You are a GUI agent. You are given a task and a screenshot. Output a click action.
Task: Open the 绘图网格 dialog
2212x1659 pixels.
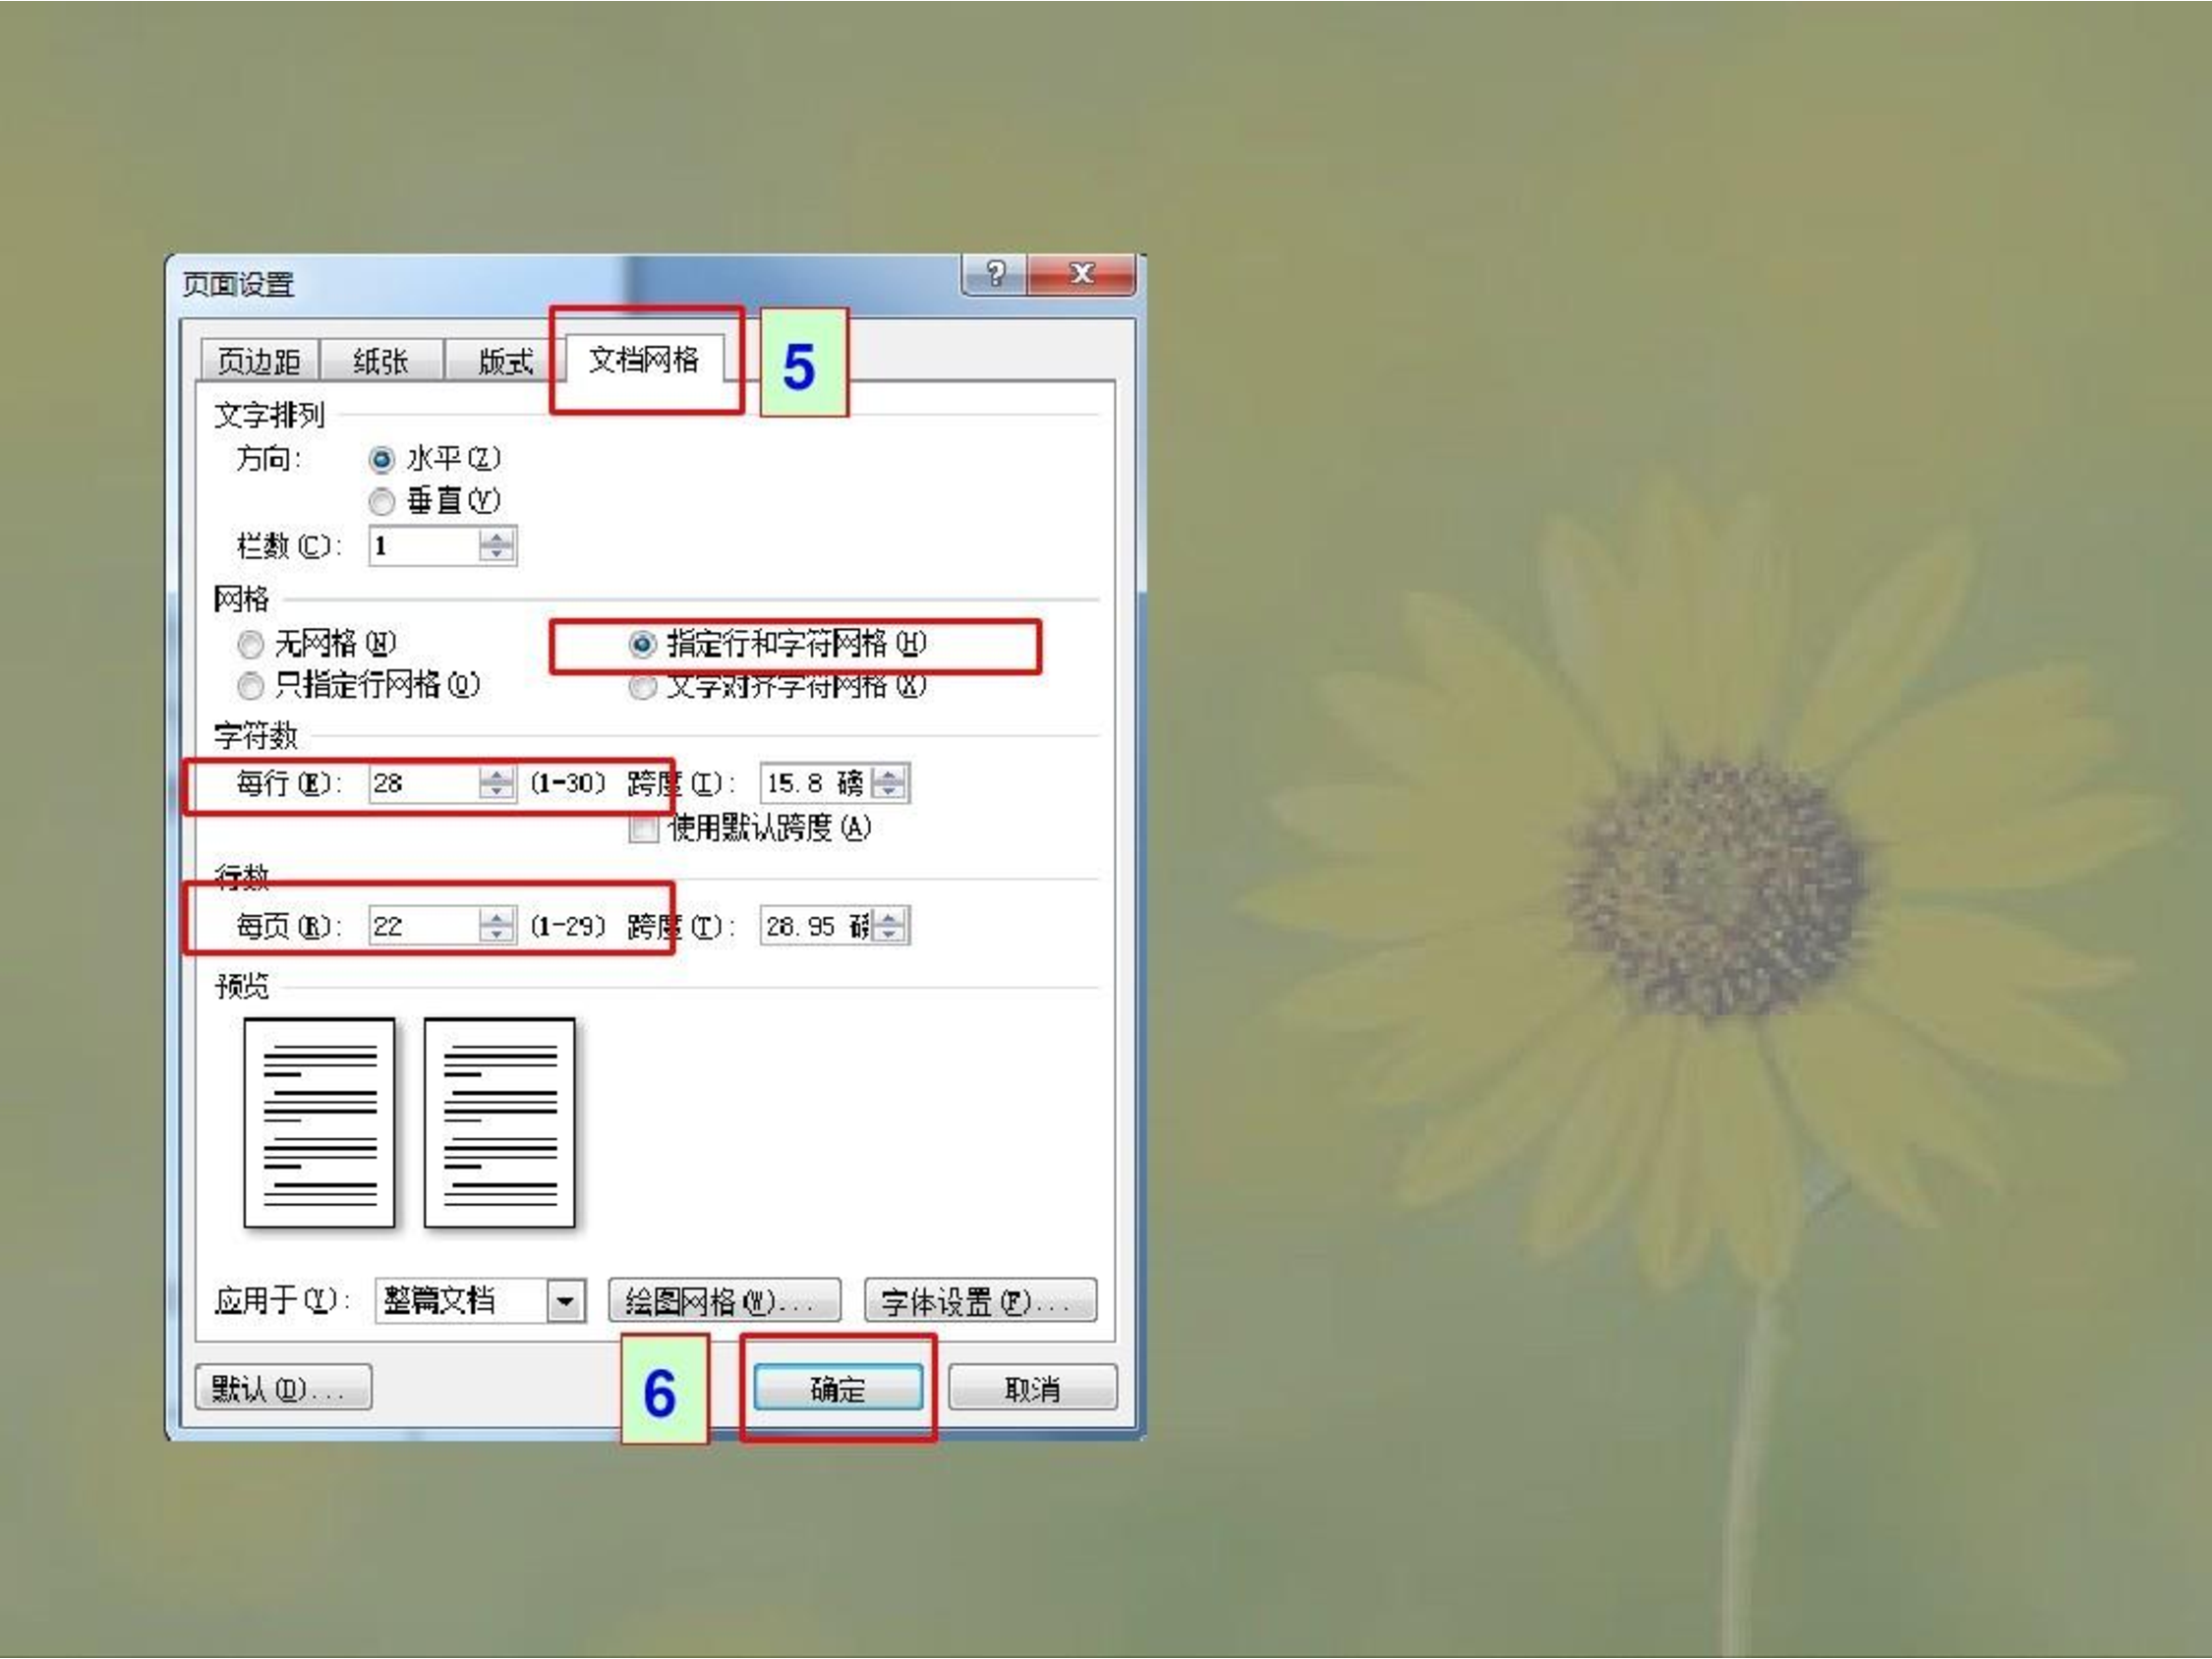tap(724, 1300)
